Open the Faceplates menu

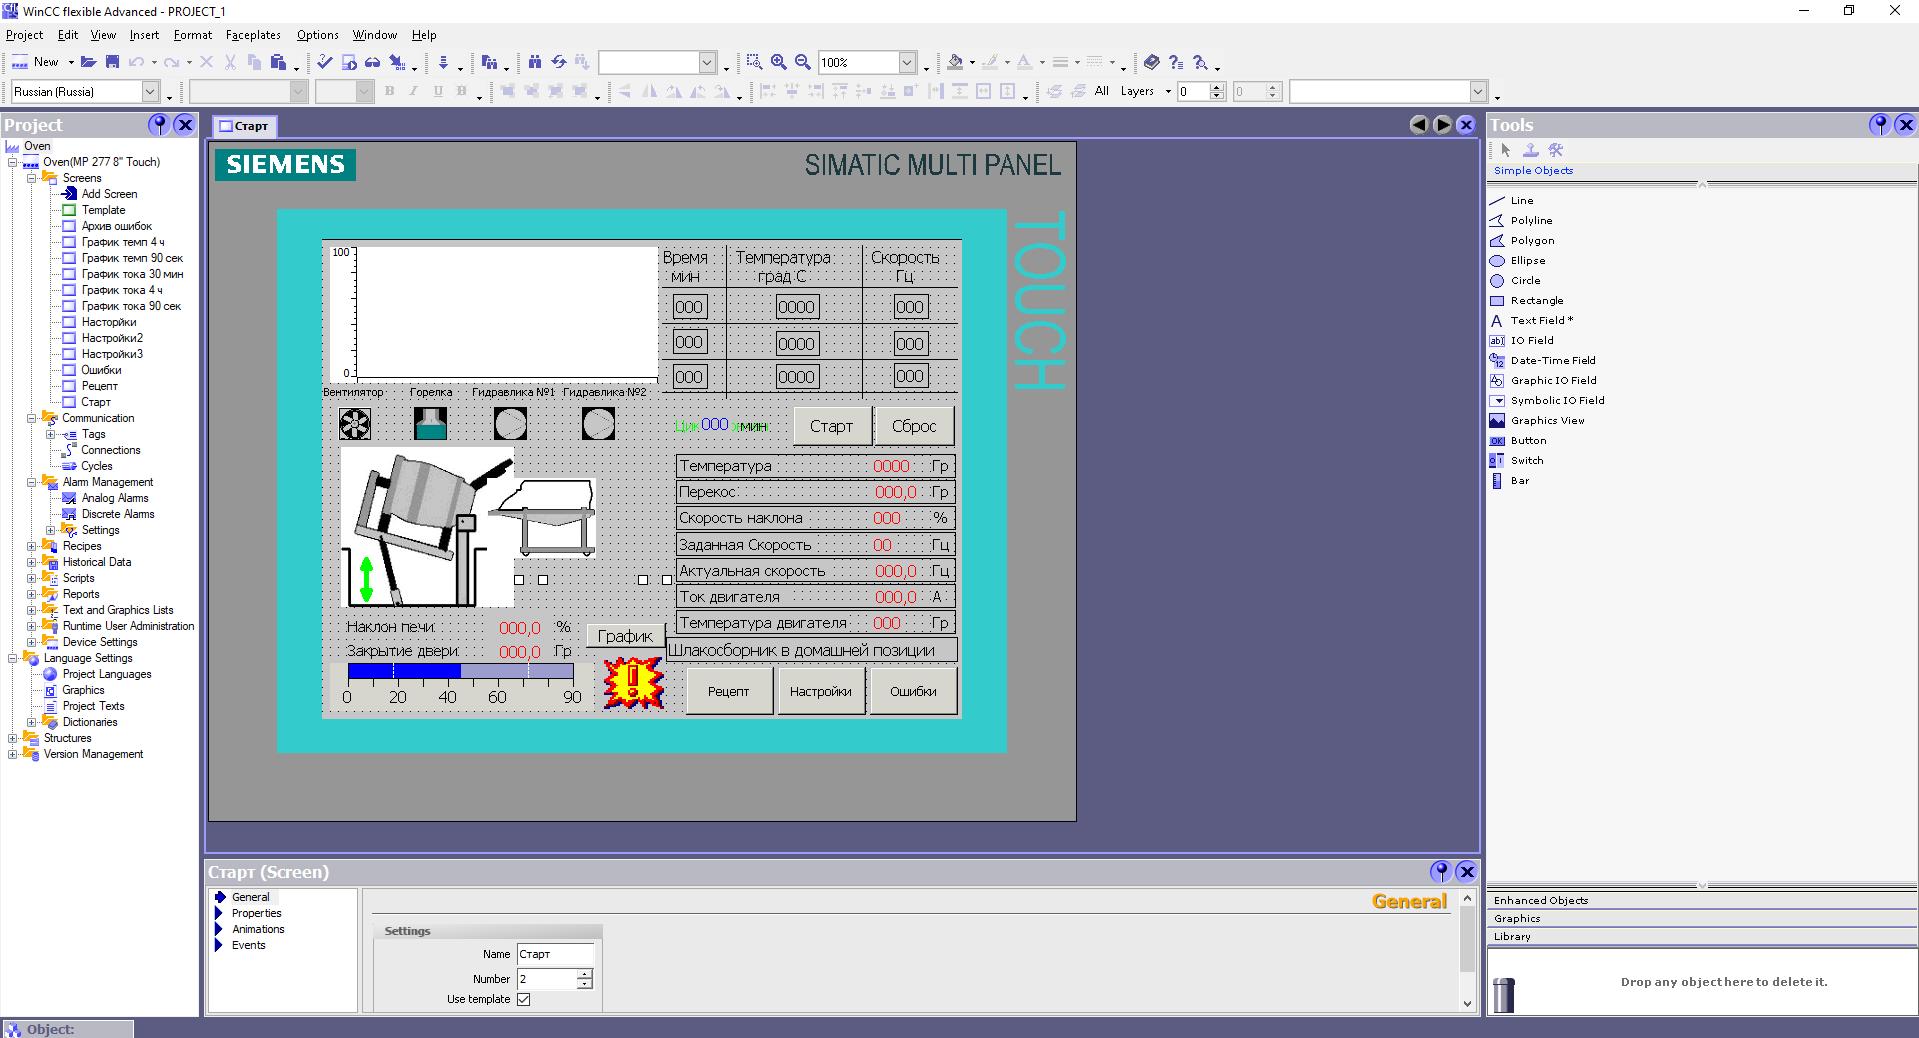pos(253,35)
